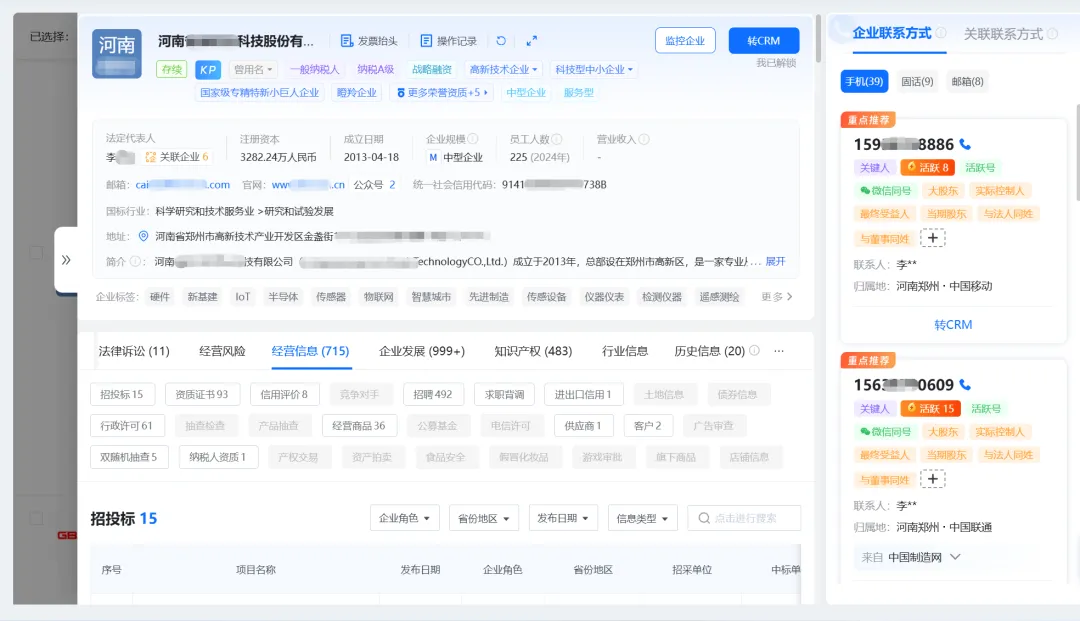Image resolution: width=1080 pixels, height=621 pixels.
Task: Open the 关联联系方式 tab
Action: (1000, 32)
